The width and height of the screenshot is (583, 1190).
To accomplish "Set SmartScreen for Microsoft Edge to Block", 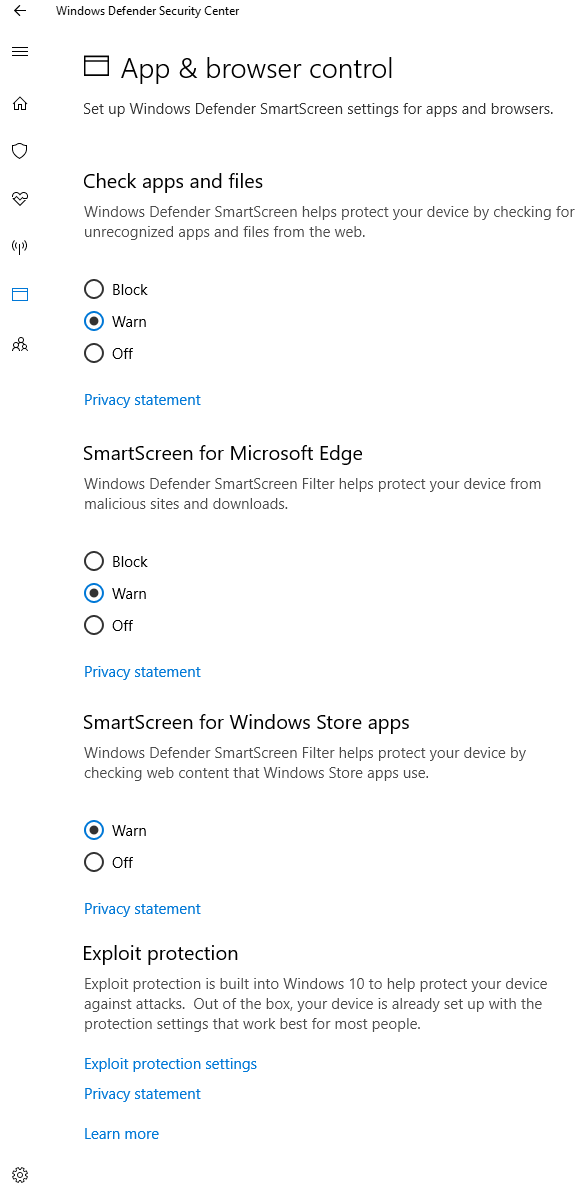I will point(93,561).
